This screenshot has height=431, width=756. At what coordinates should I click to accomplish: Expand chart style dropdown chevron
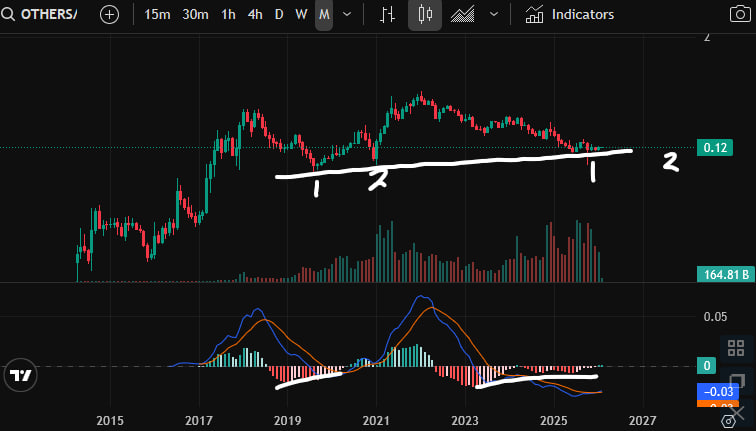pos(494,14)
